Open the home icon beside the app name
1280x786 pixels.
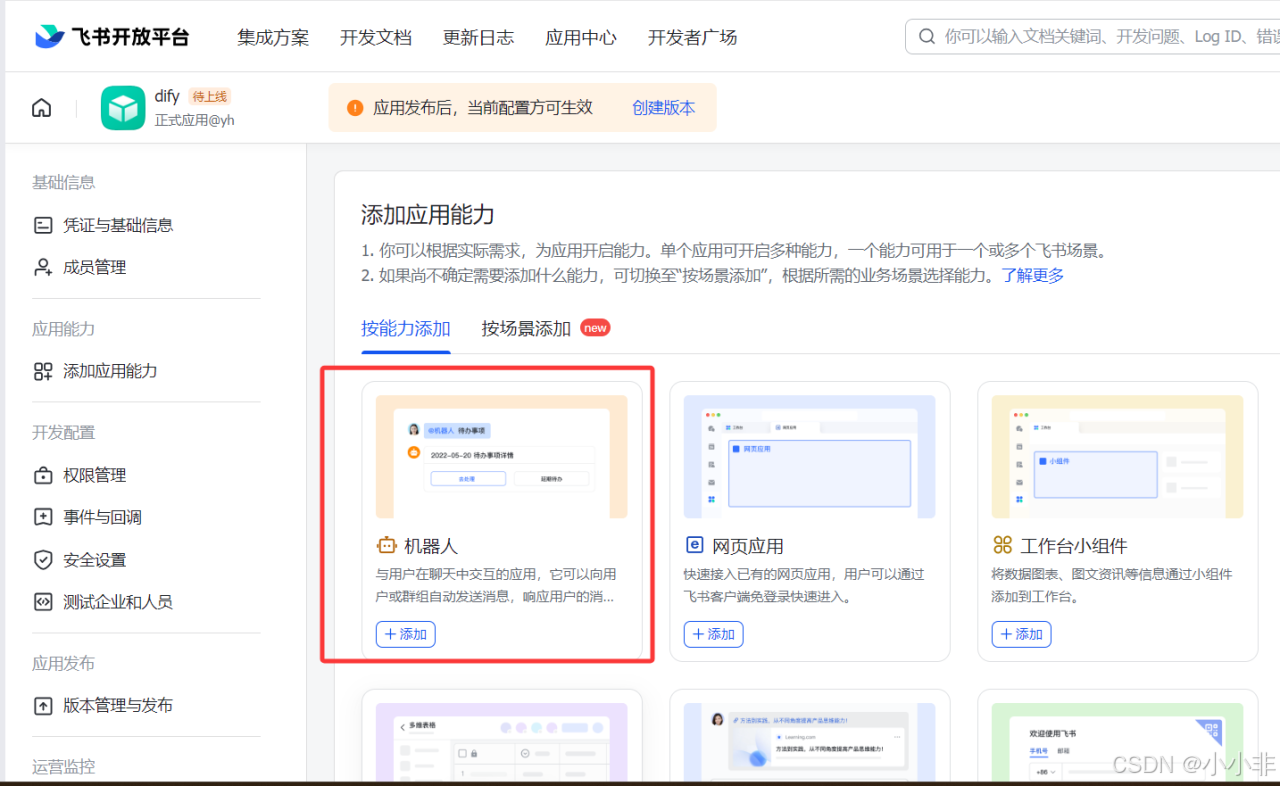pos(41,108)
